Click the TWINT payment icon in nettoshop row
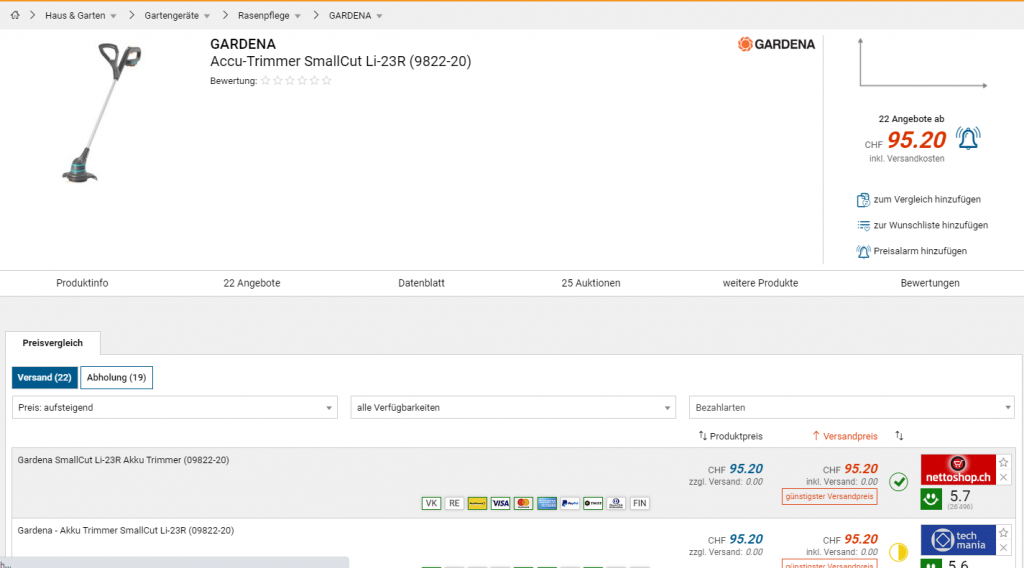Viewport: 1024px width, 568px height. pos(593,503)
